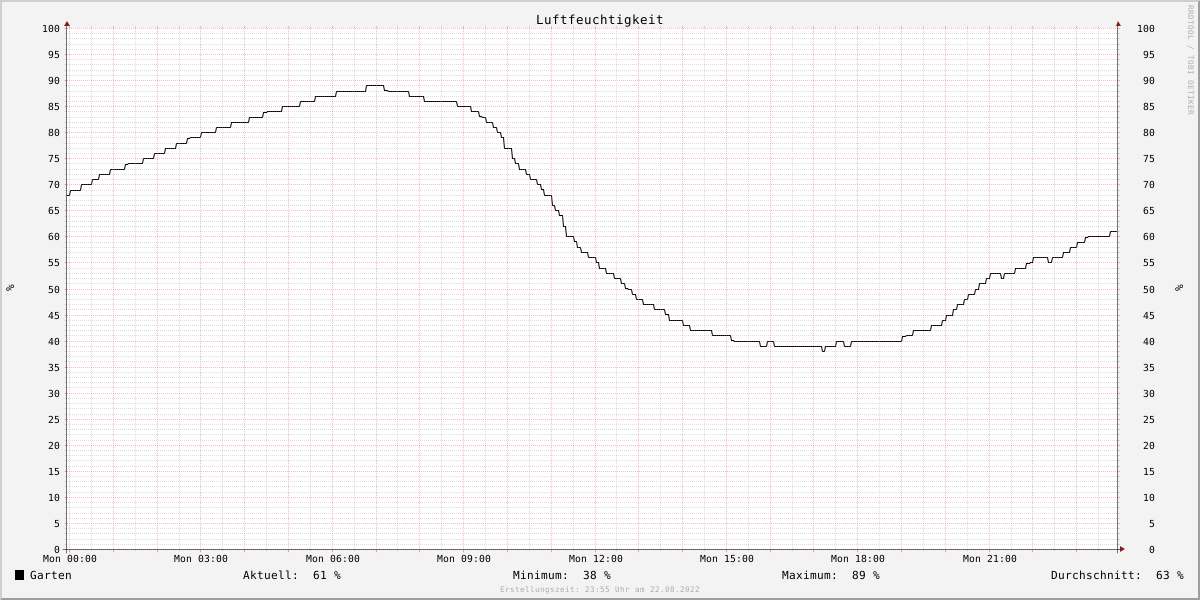The height and width of the screenshot is (600, 1200).
Task: Click the 90 label on the left axis
Action: 54,80
